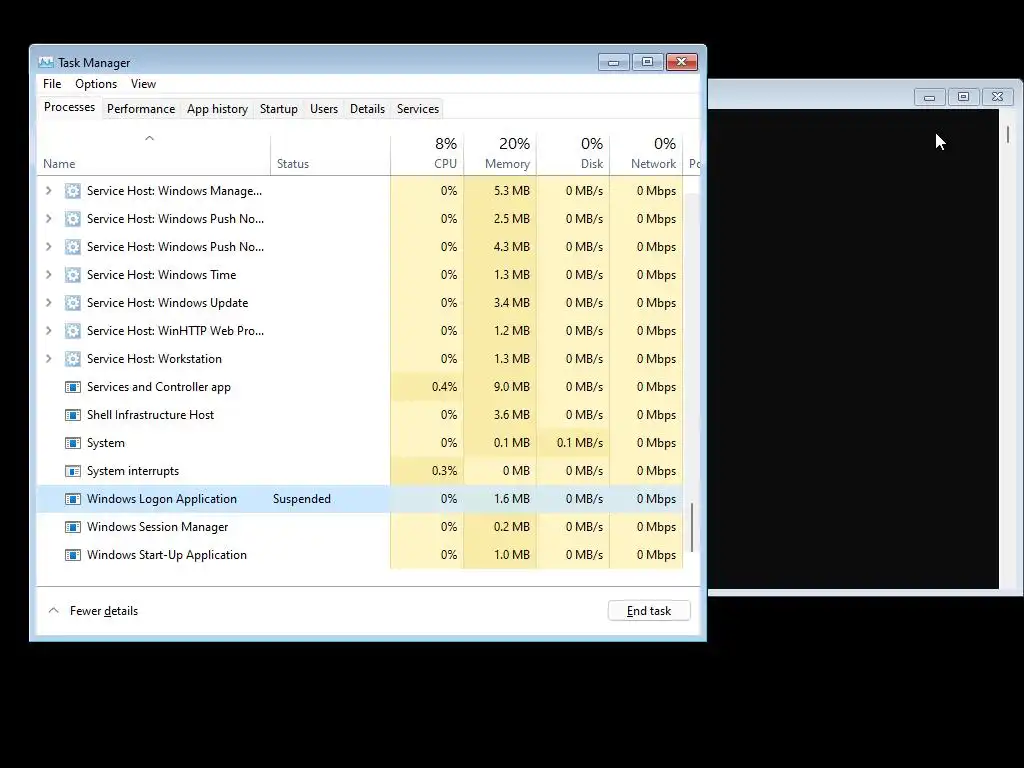
Task: Expand Service Host: Windows Update row
Action: pyautogui.click(x=48, y=303)
